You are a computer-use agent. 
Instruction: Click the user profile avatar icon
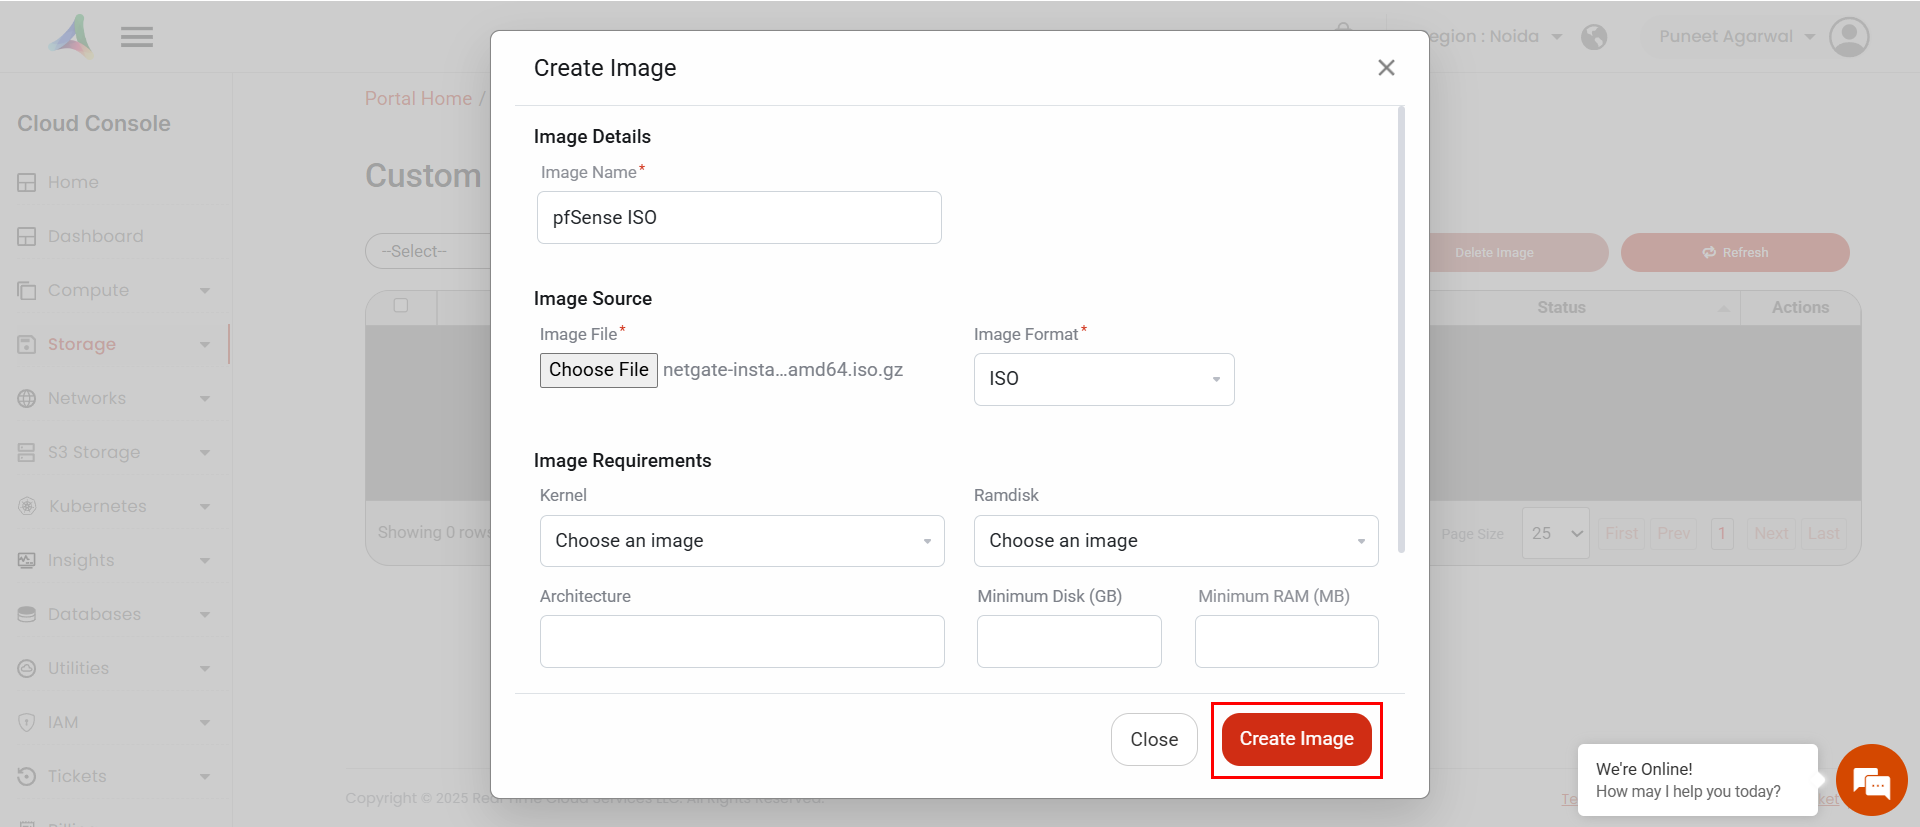tap(1849, 37)
